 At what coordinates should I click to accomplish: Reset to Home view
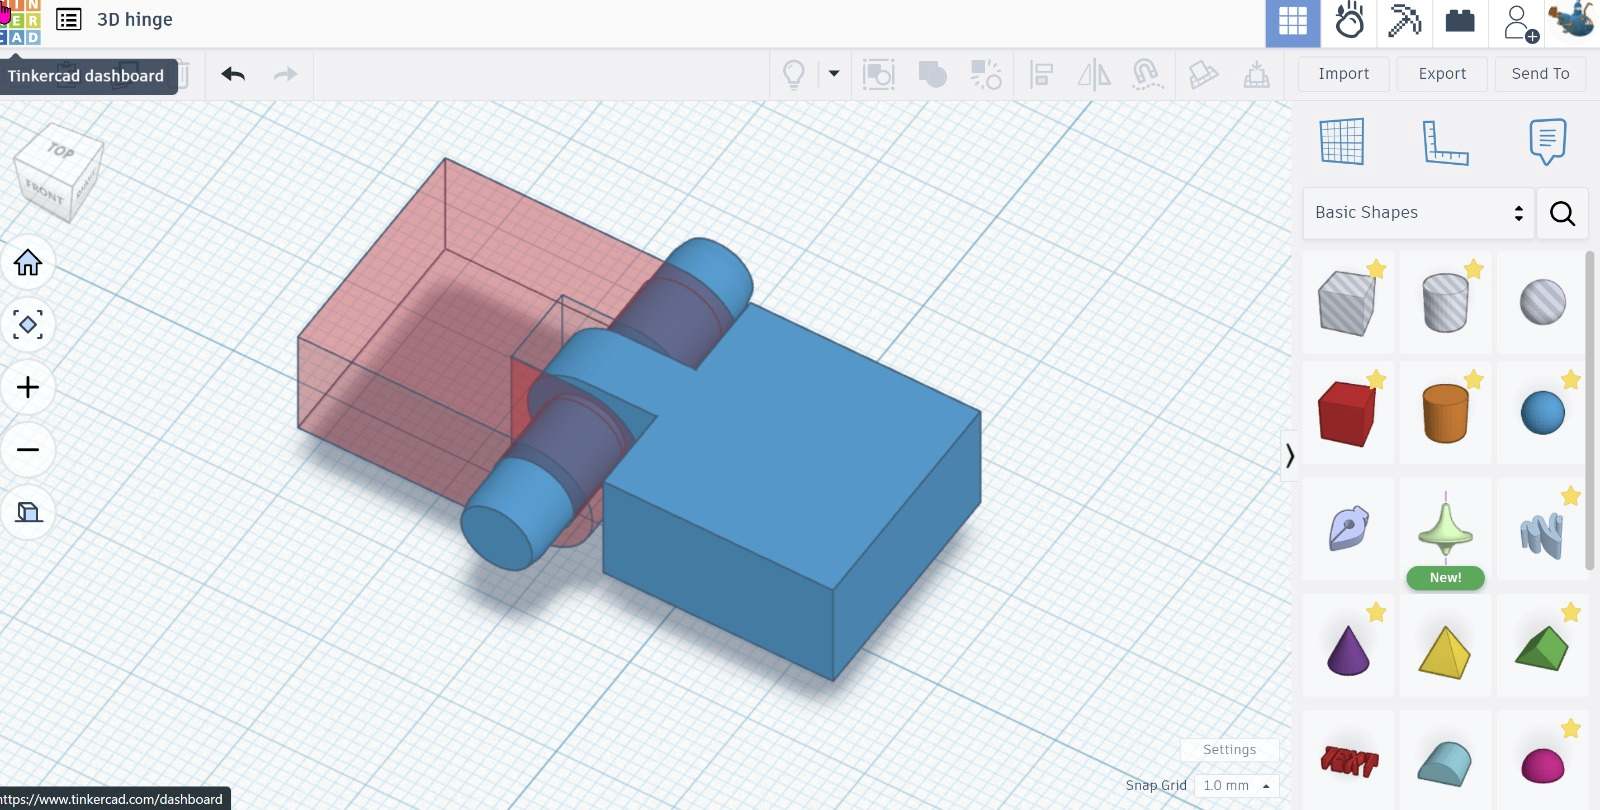click(28, 262)
